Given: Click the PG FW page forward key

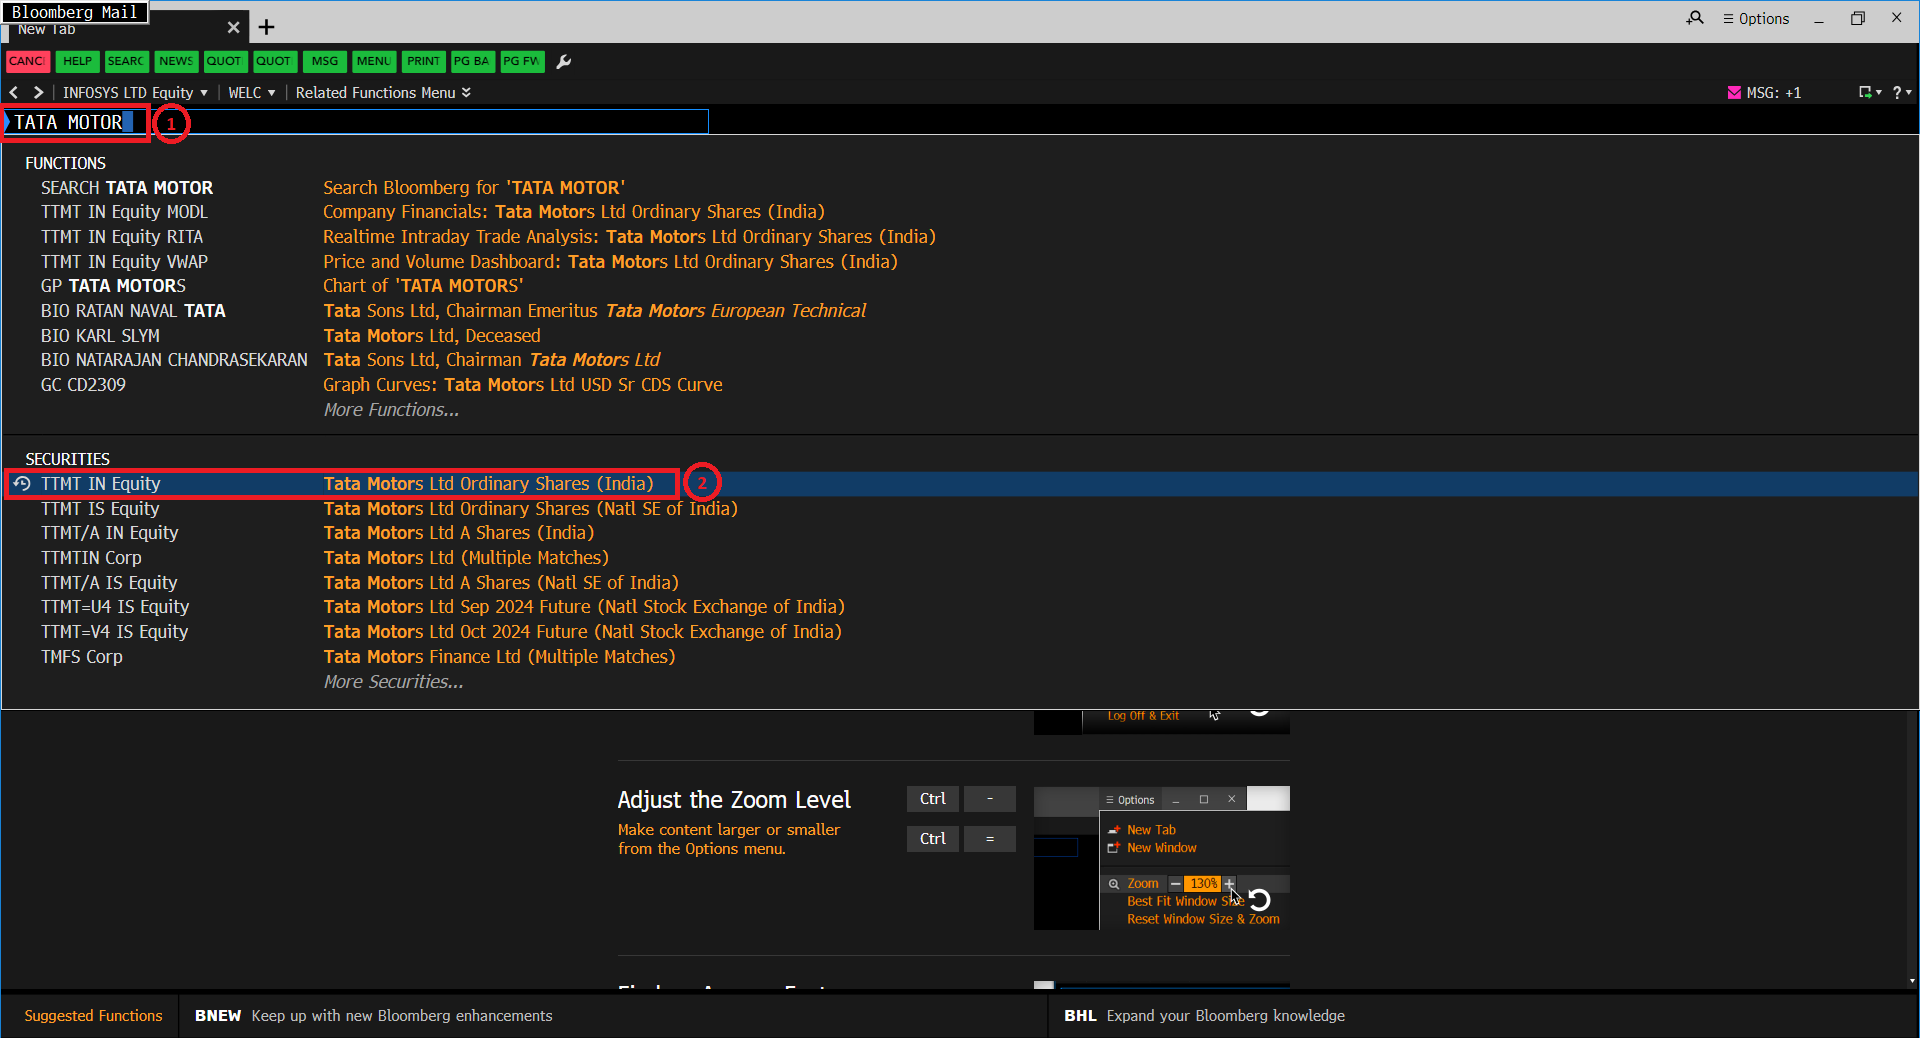Looking at the screenshot, I should [x=522, y=62].
